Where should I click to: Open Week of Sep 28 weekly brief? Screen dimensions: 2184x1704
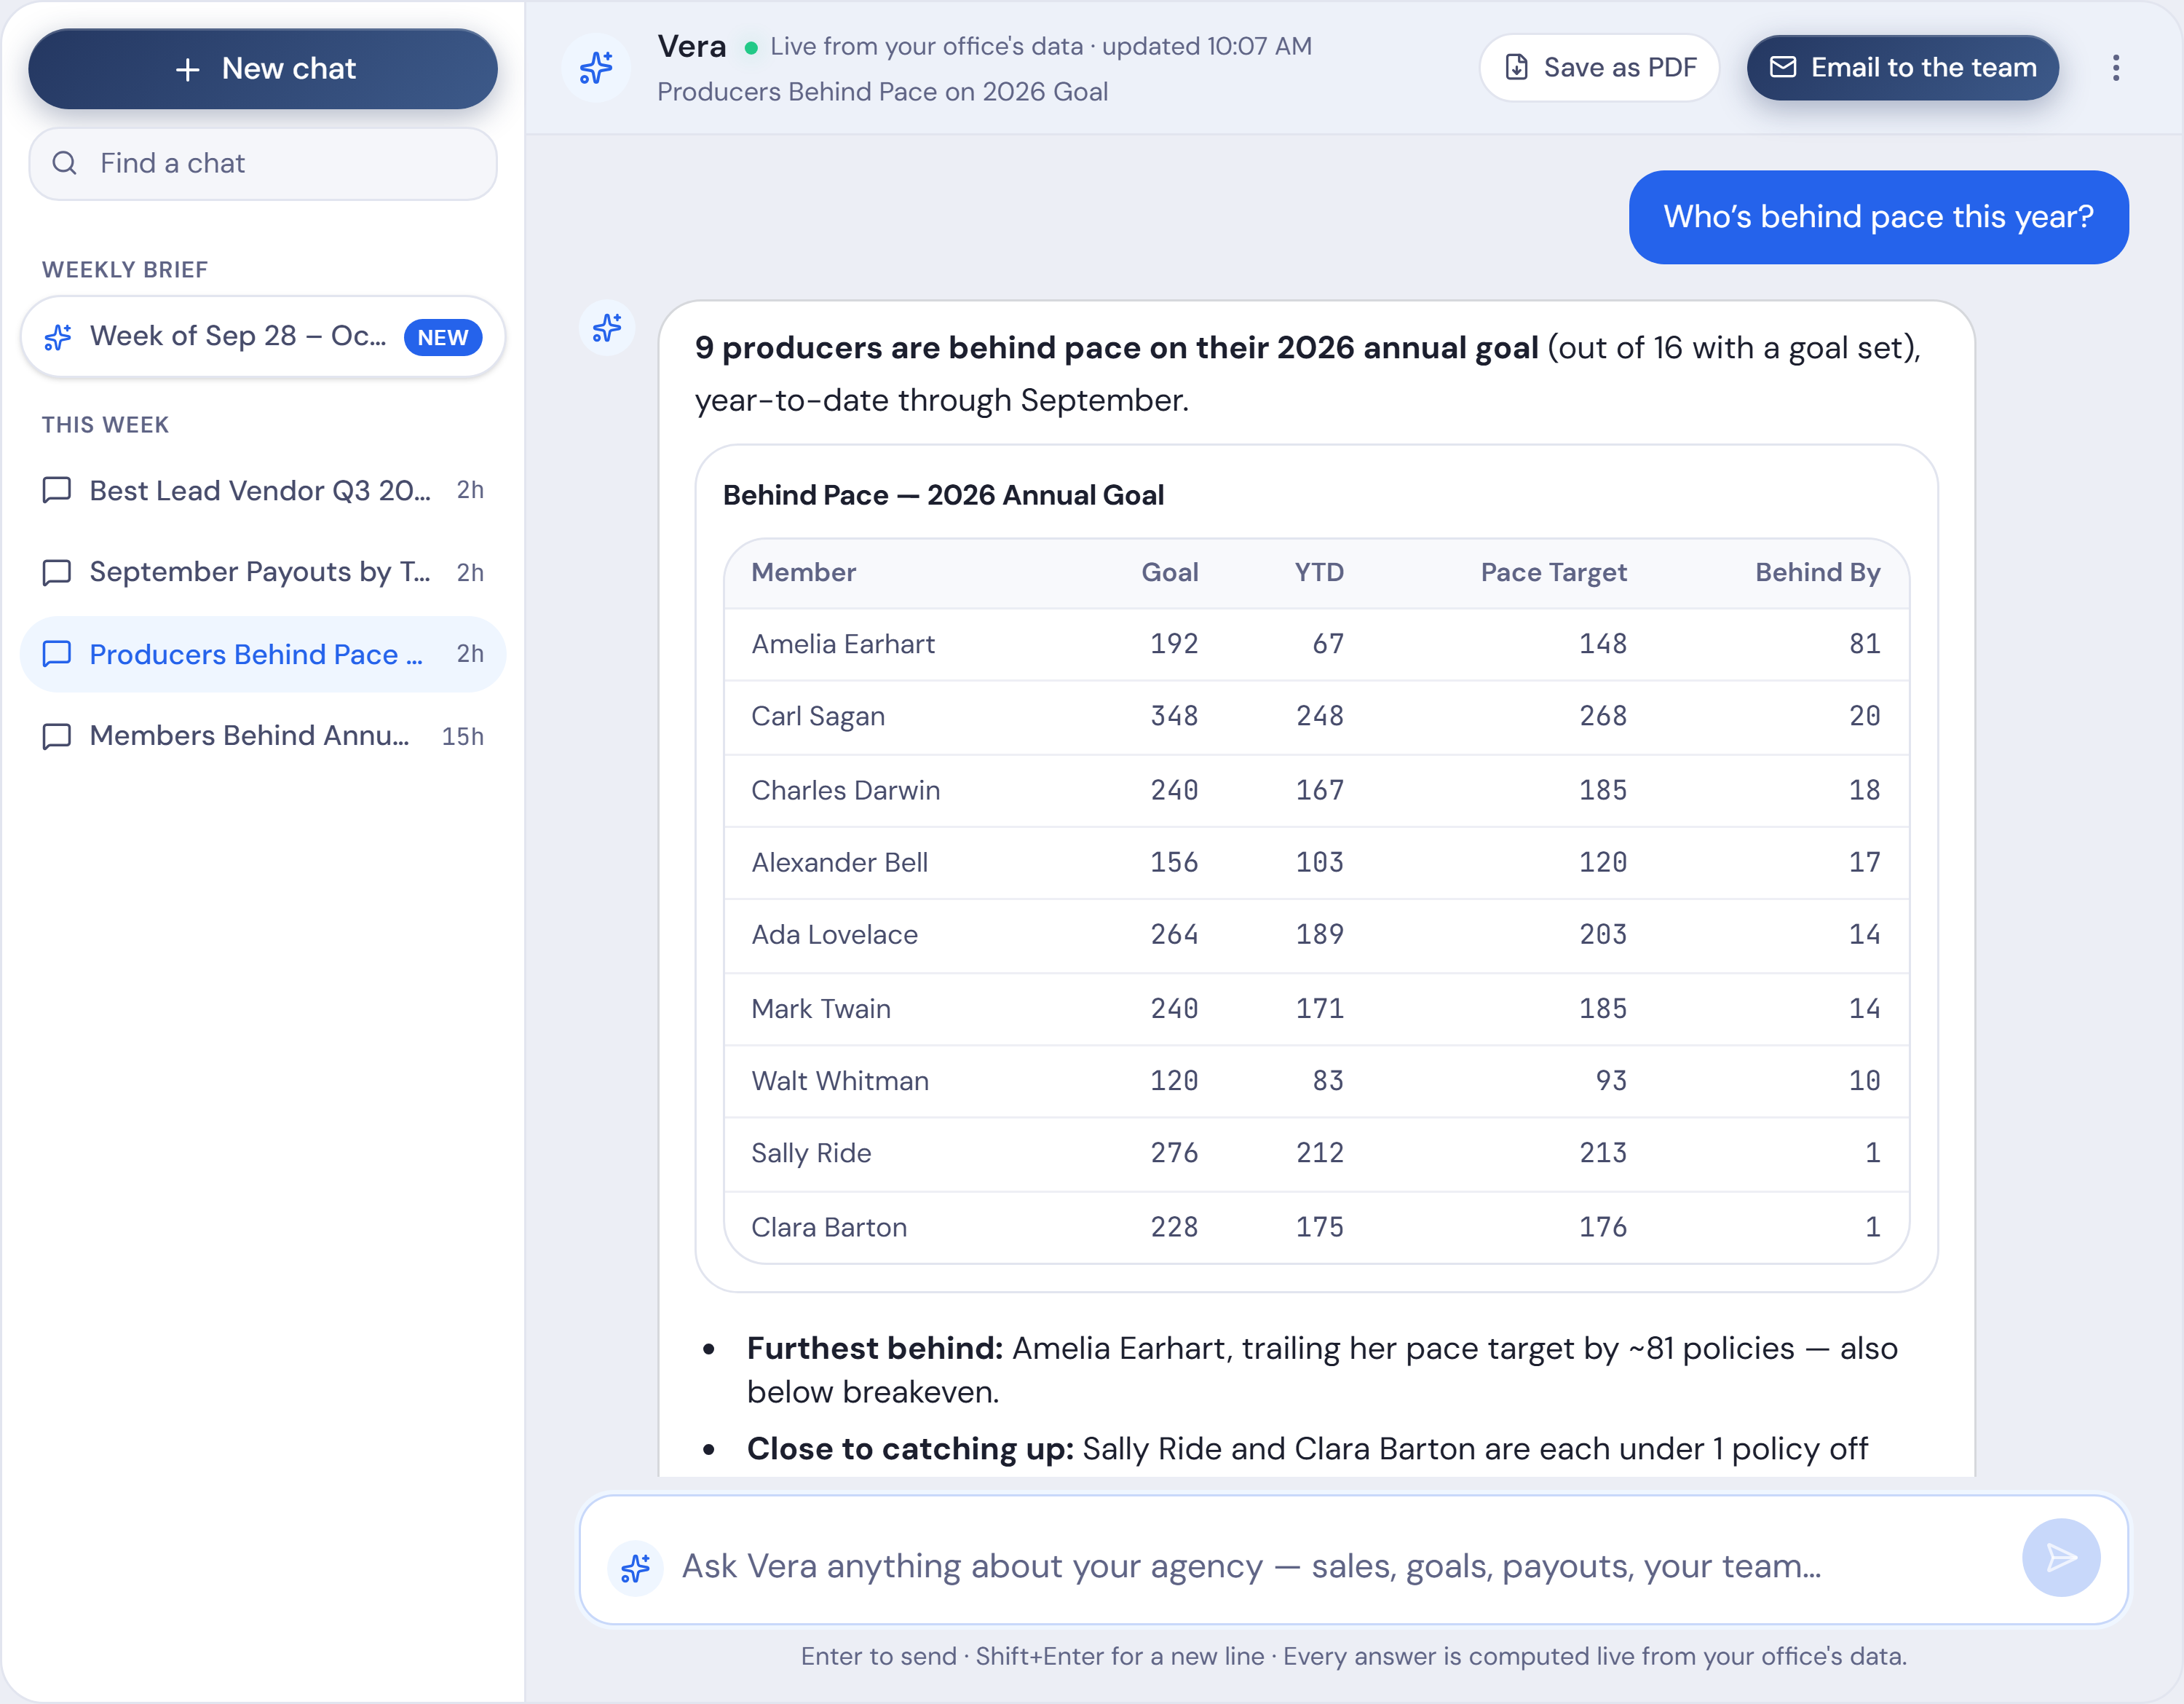(263, 337)
